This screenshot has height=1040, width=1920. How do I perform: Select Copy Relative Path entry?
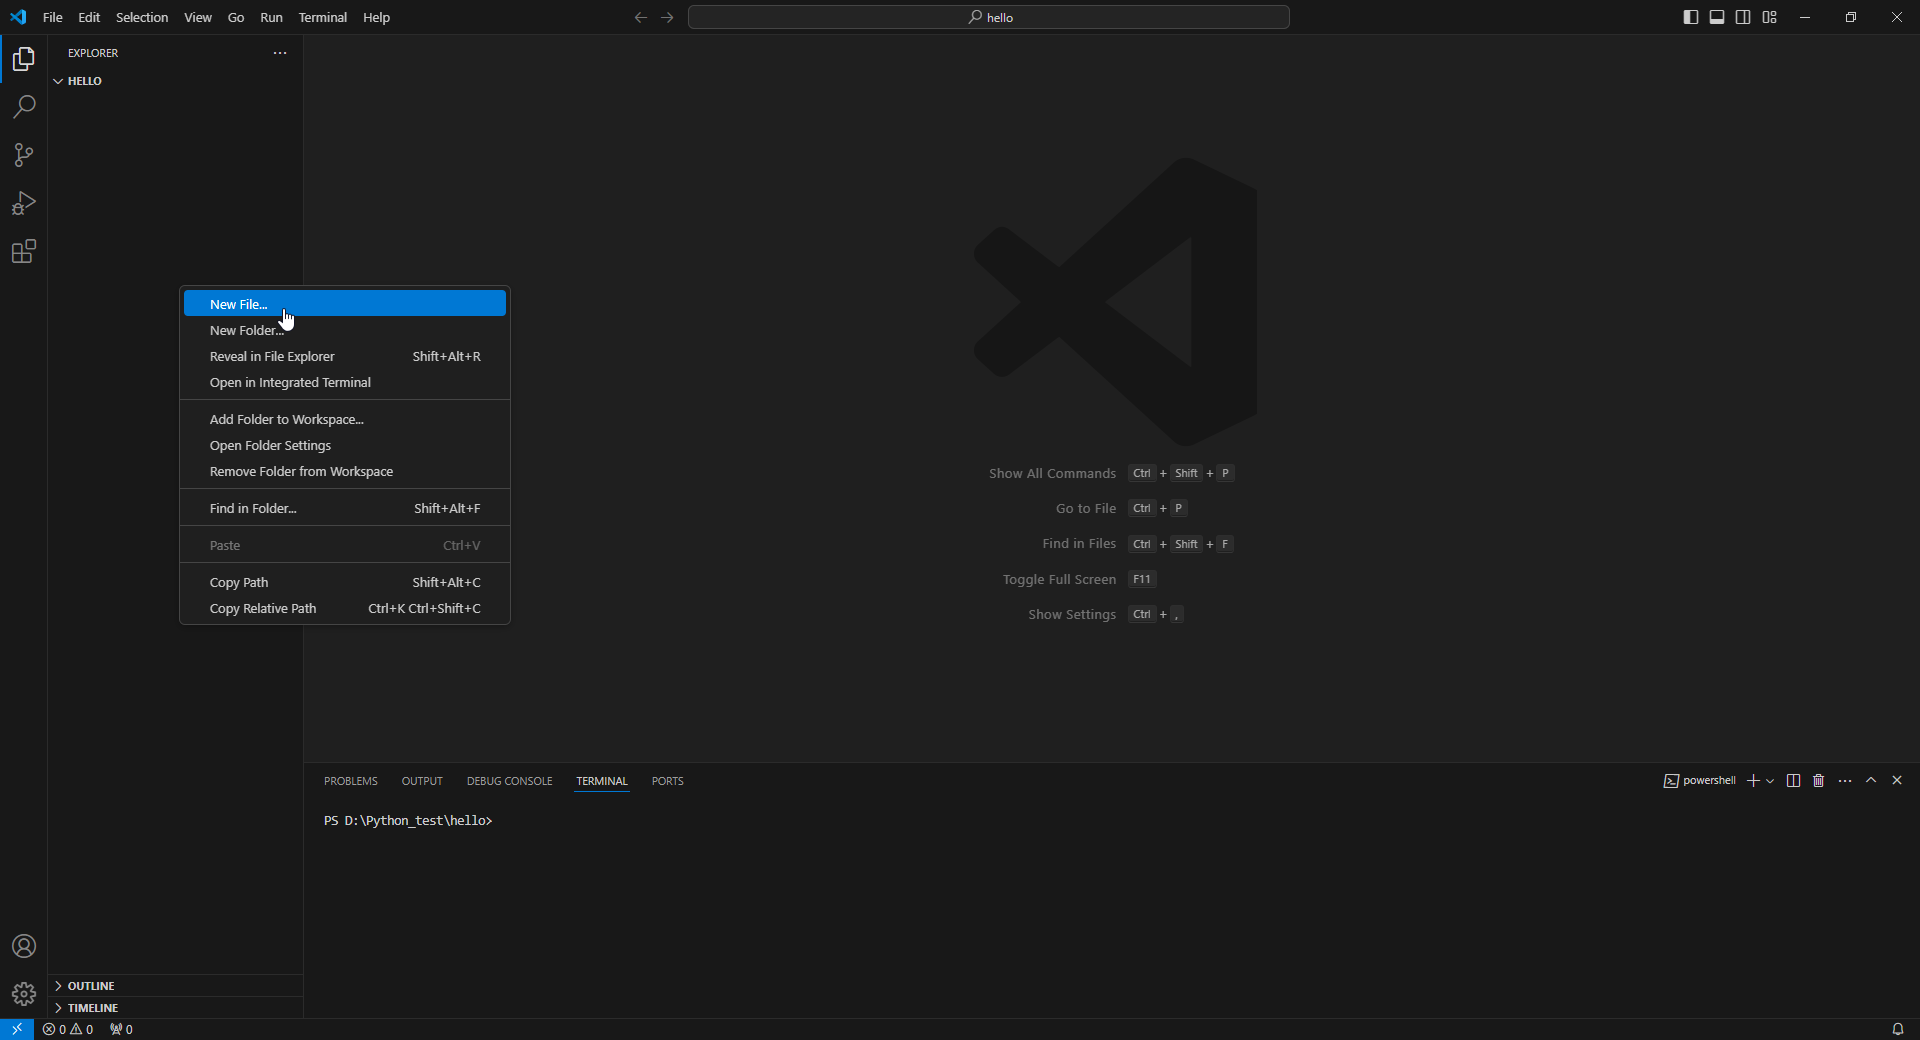click(345, 608)
